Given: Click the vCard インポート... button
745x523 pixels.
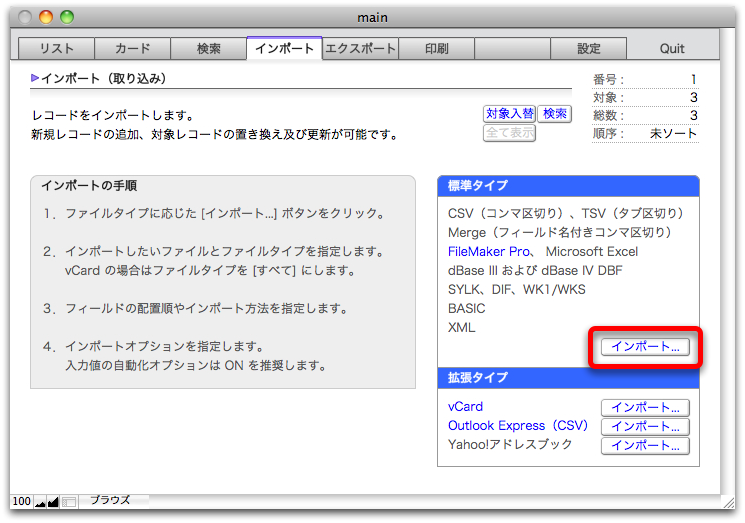Looking at the screenshot, I should [x=645, y=408].
